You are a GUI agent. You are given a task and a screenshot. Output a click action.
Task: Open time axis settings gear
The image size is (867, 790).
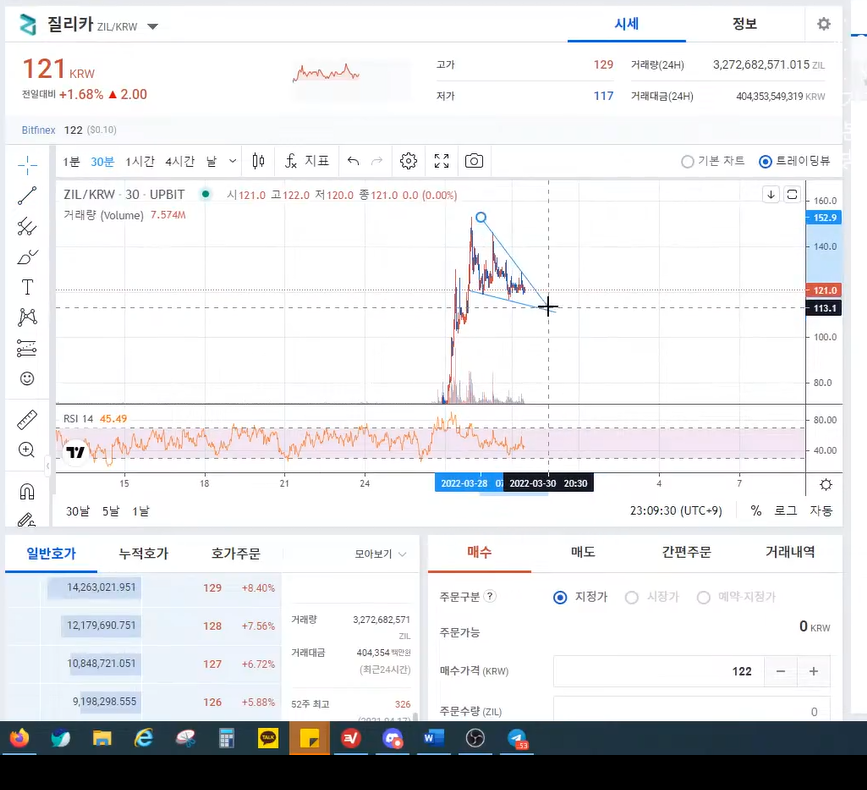pos(826,485)
